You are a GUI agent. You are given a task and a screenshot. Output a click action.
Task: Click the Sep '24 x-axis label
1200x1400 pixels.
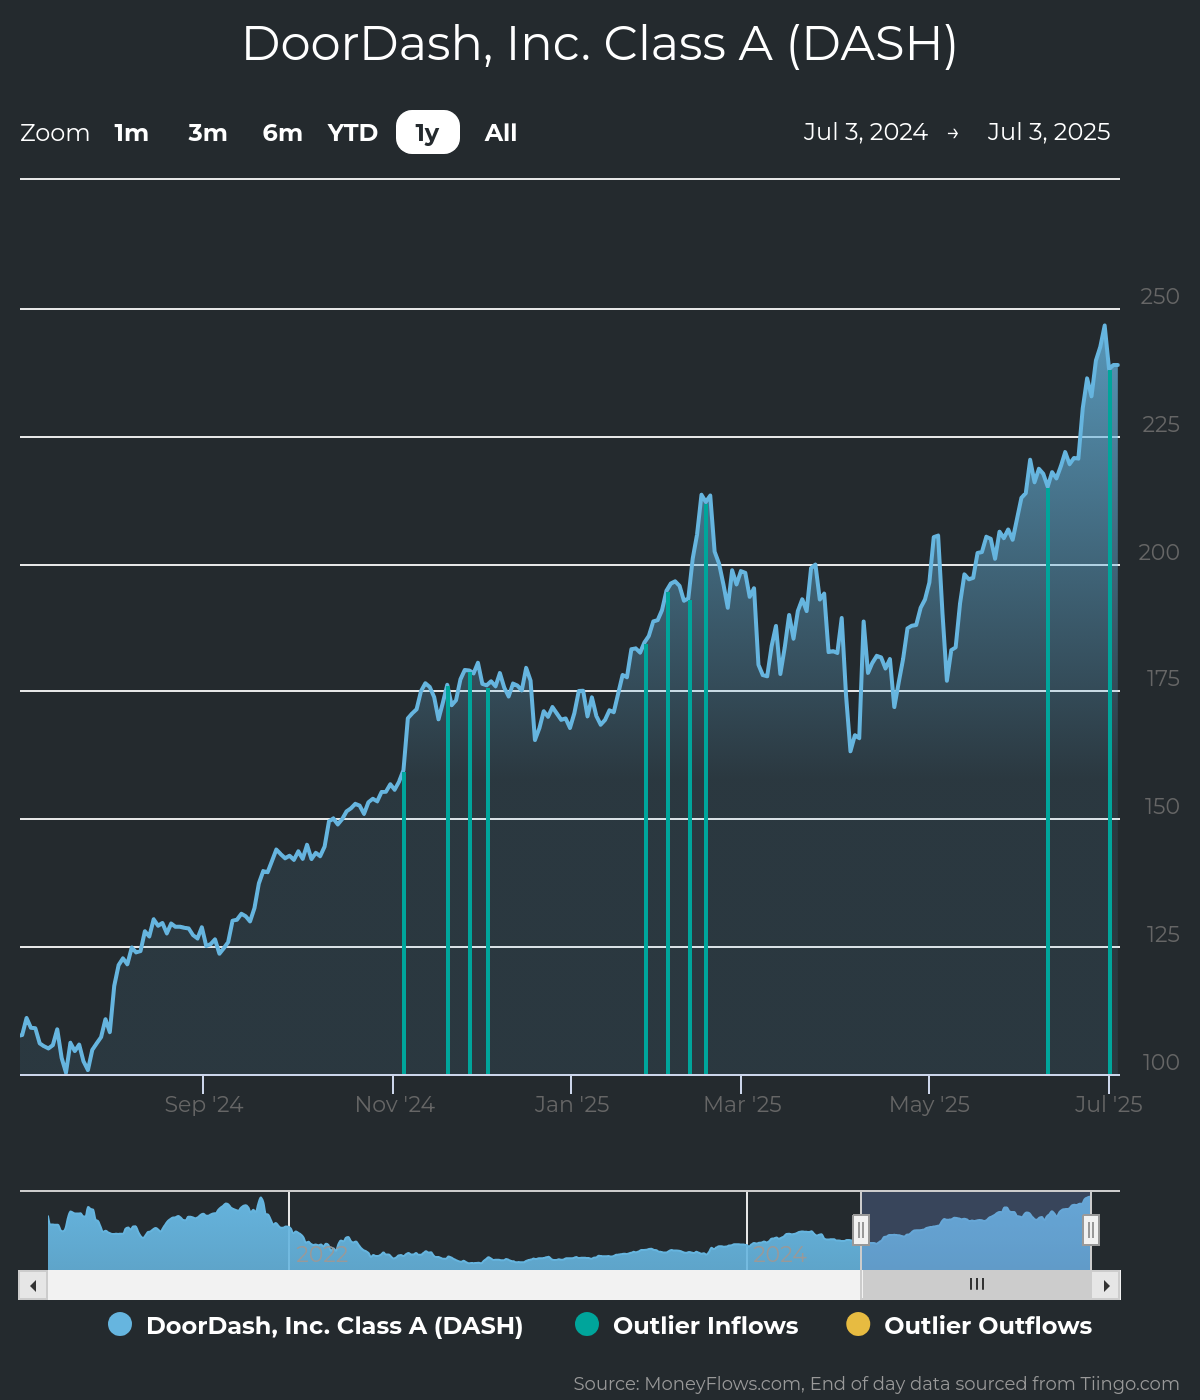204,1105
